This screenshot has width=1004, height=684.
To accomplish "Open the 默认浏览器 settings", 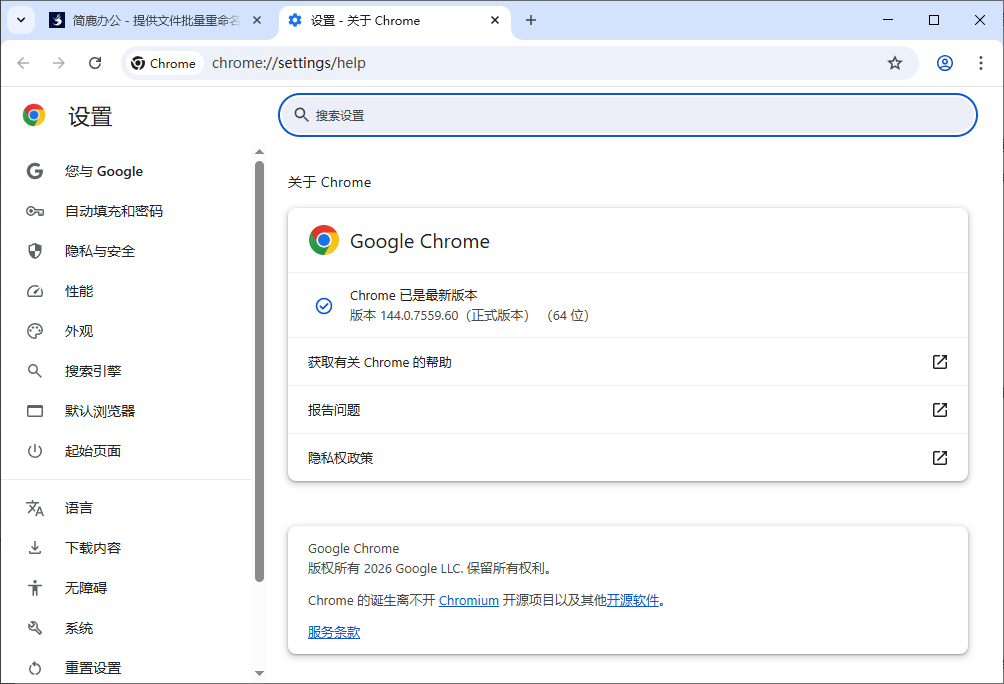I will pos(101,411).
